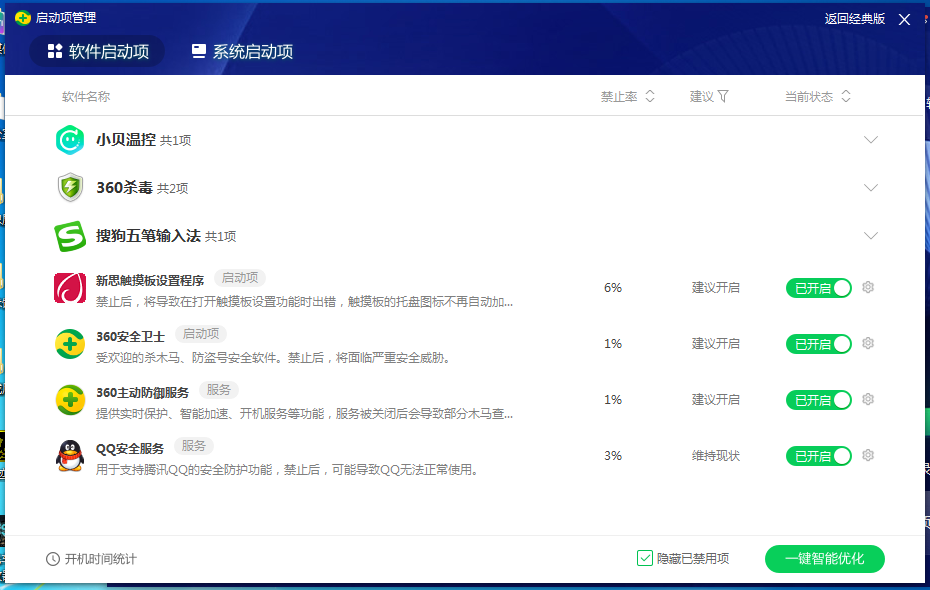Click 建议开启 in the 360主动防御服务 row

(x=716, y=400)
